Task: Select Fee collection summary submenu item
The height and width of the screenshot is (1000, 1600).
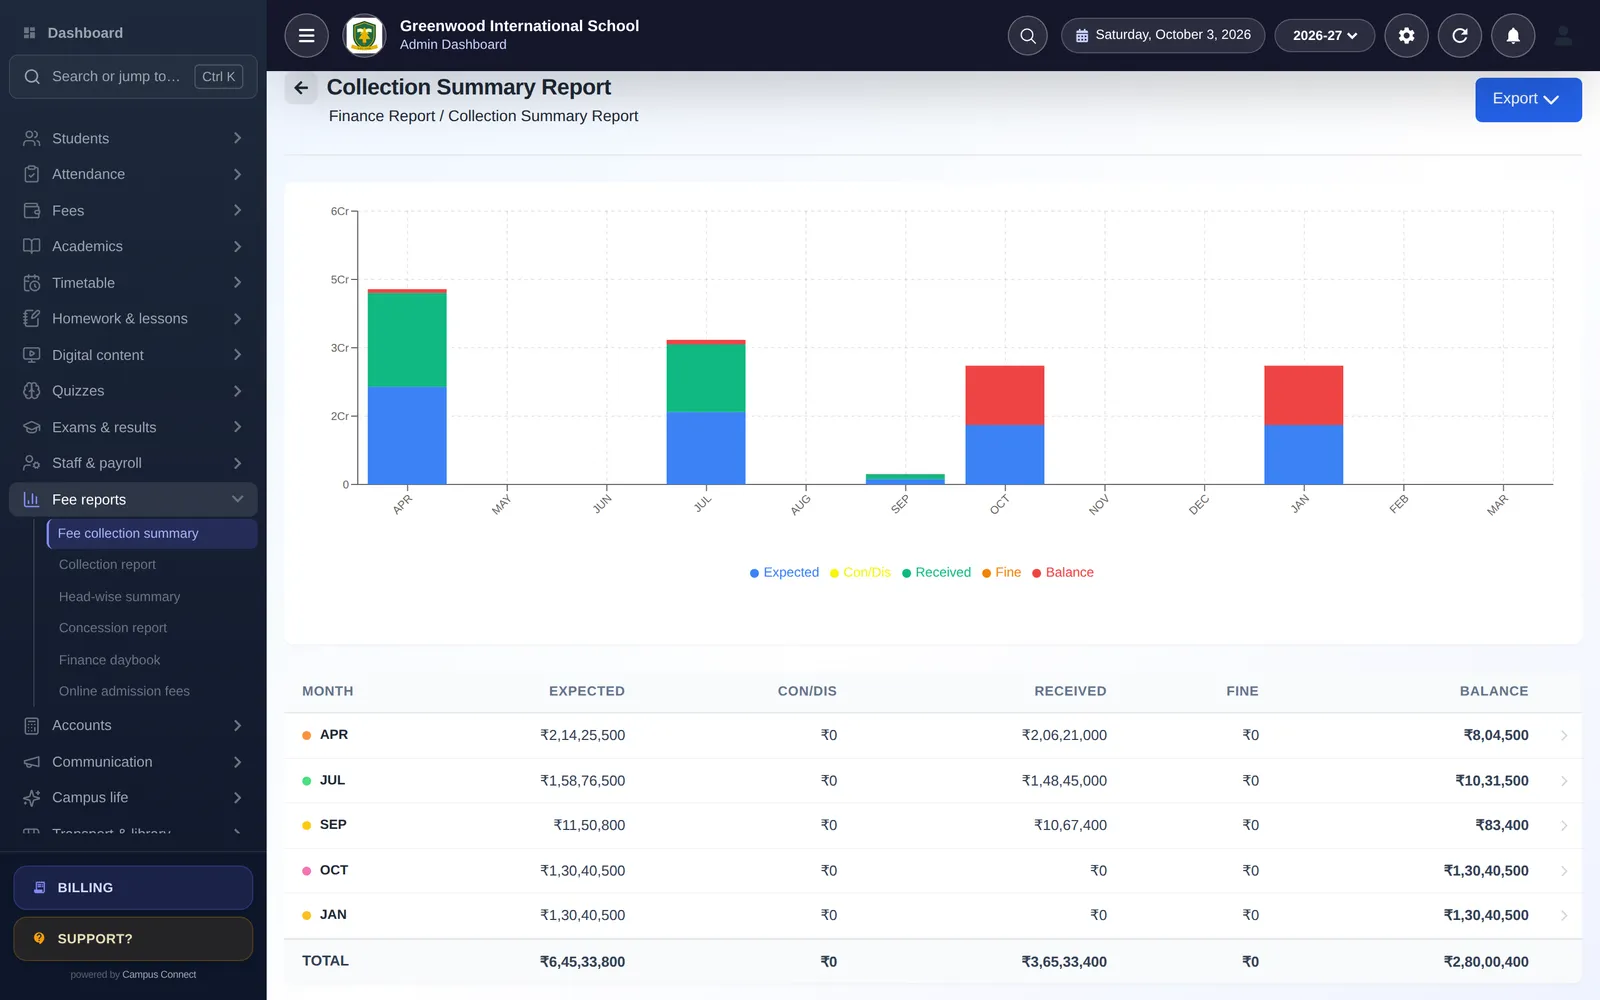Action: (152, 534)
